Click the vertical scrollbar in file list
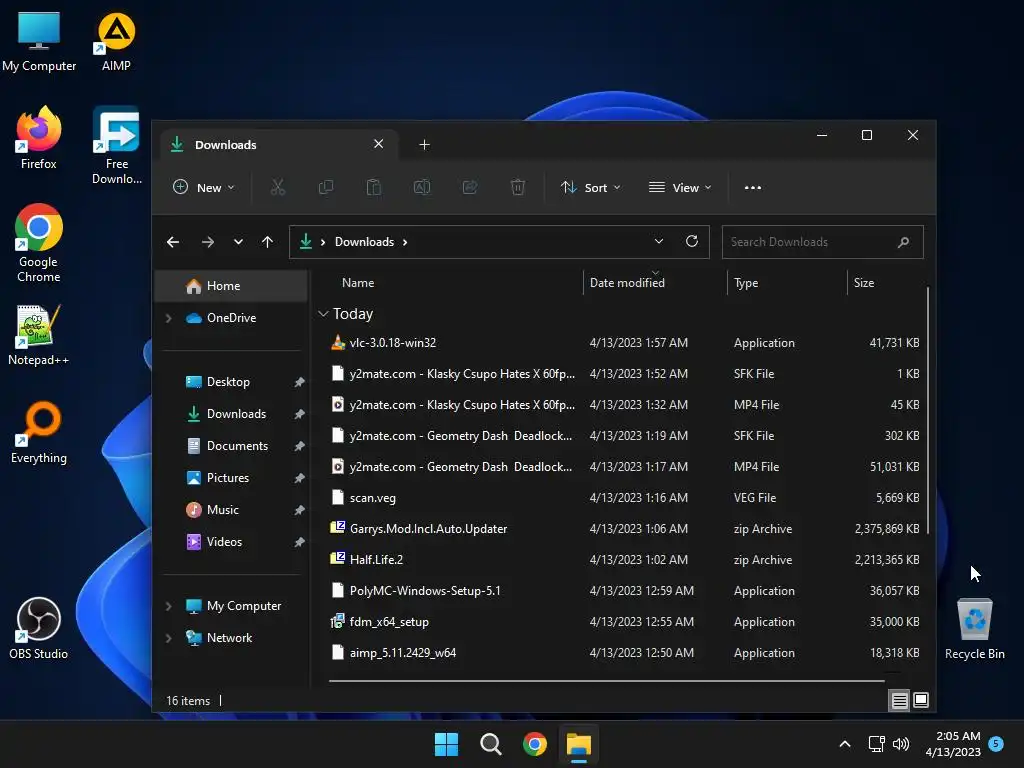This screenshot has width=1024, height=768. (x=927, y=411)
